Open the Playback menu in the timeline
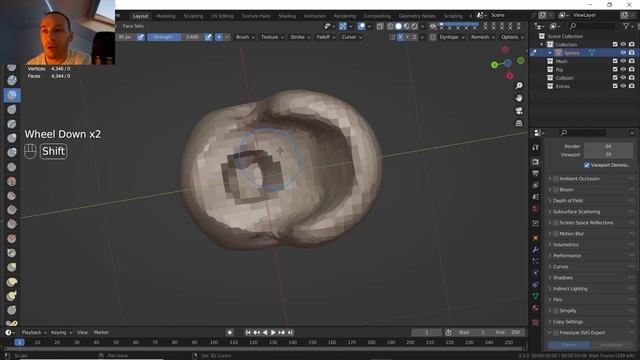The height and width of the screenshot is (360, 640). [34, 333]
